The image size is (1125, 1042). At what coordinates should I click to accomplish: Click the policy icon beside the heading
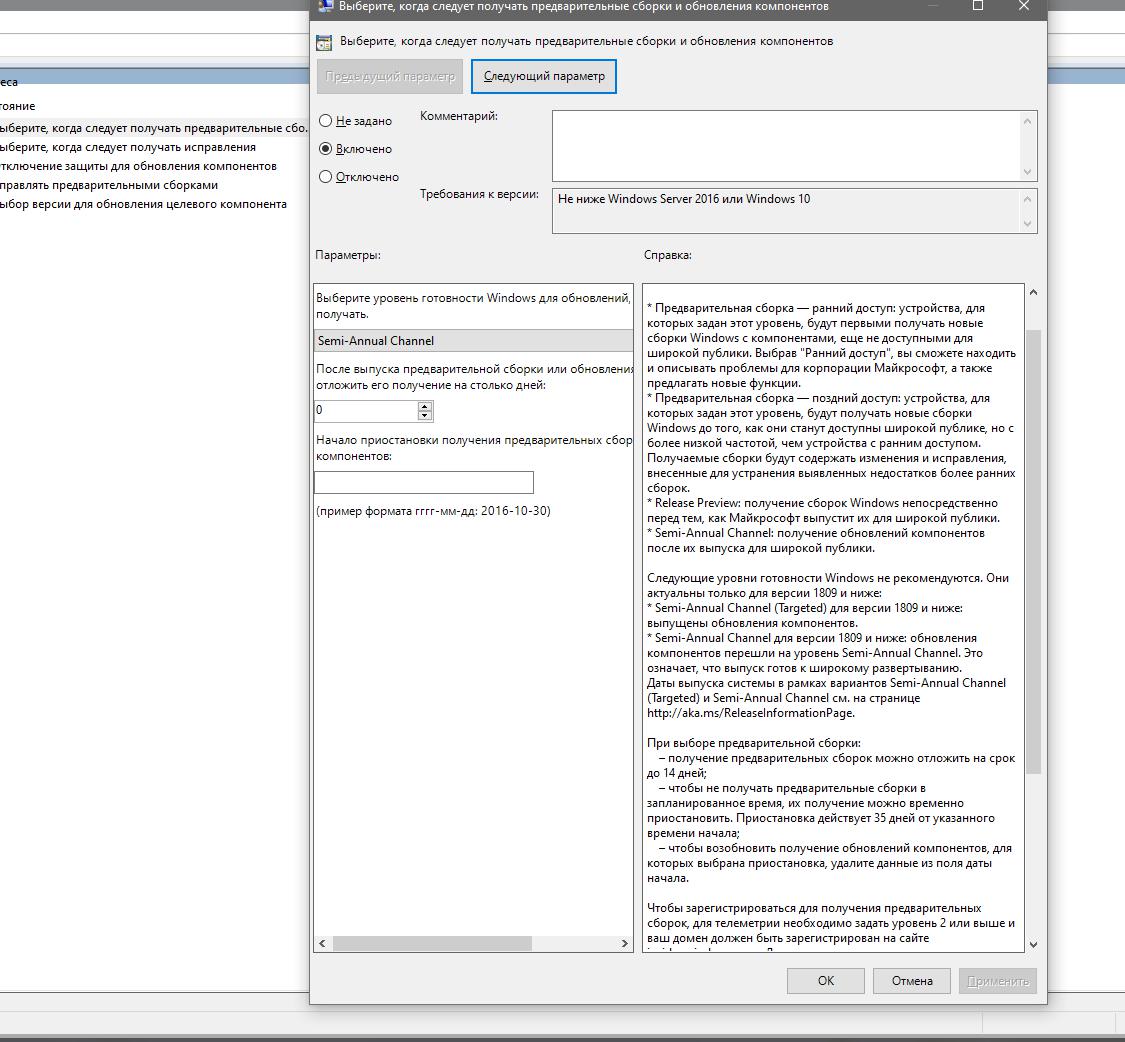point(324,42)
